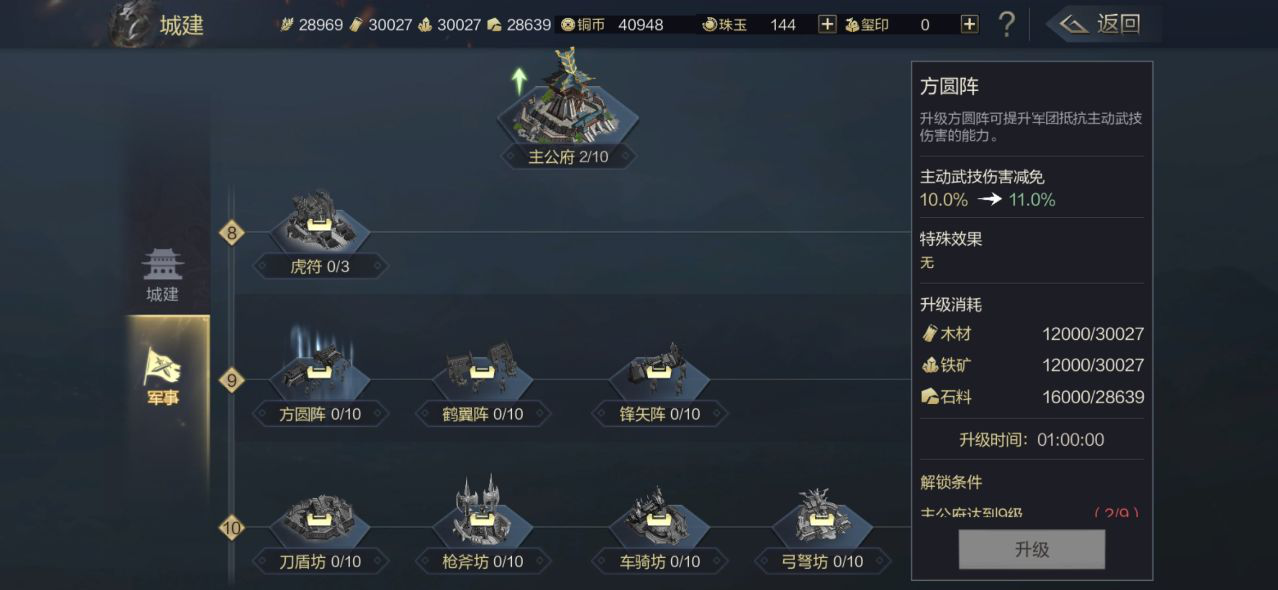
Task: Click the level 9 tier marker
Action: [232, 380]
